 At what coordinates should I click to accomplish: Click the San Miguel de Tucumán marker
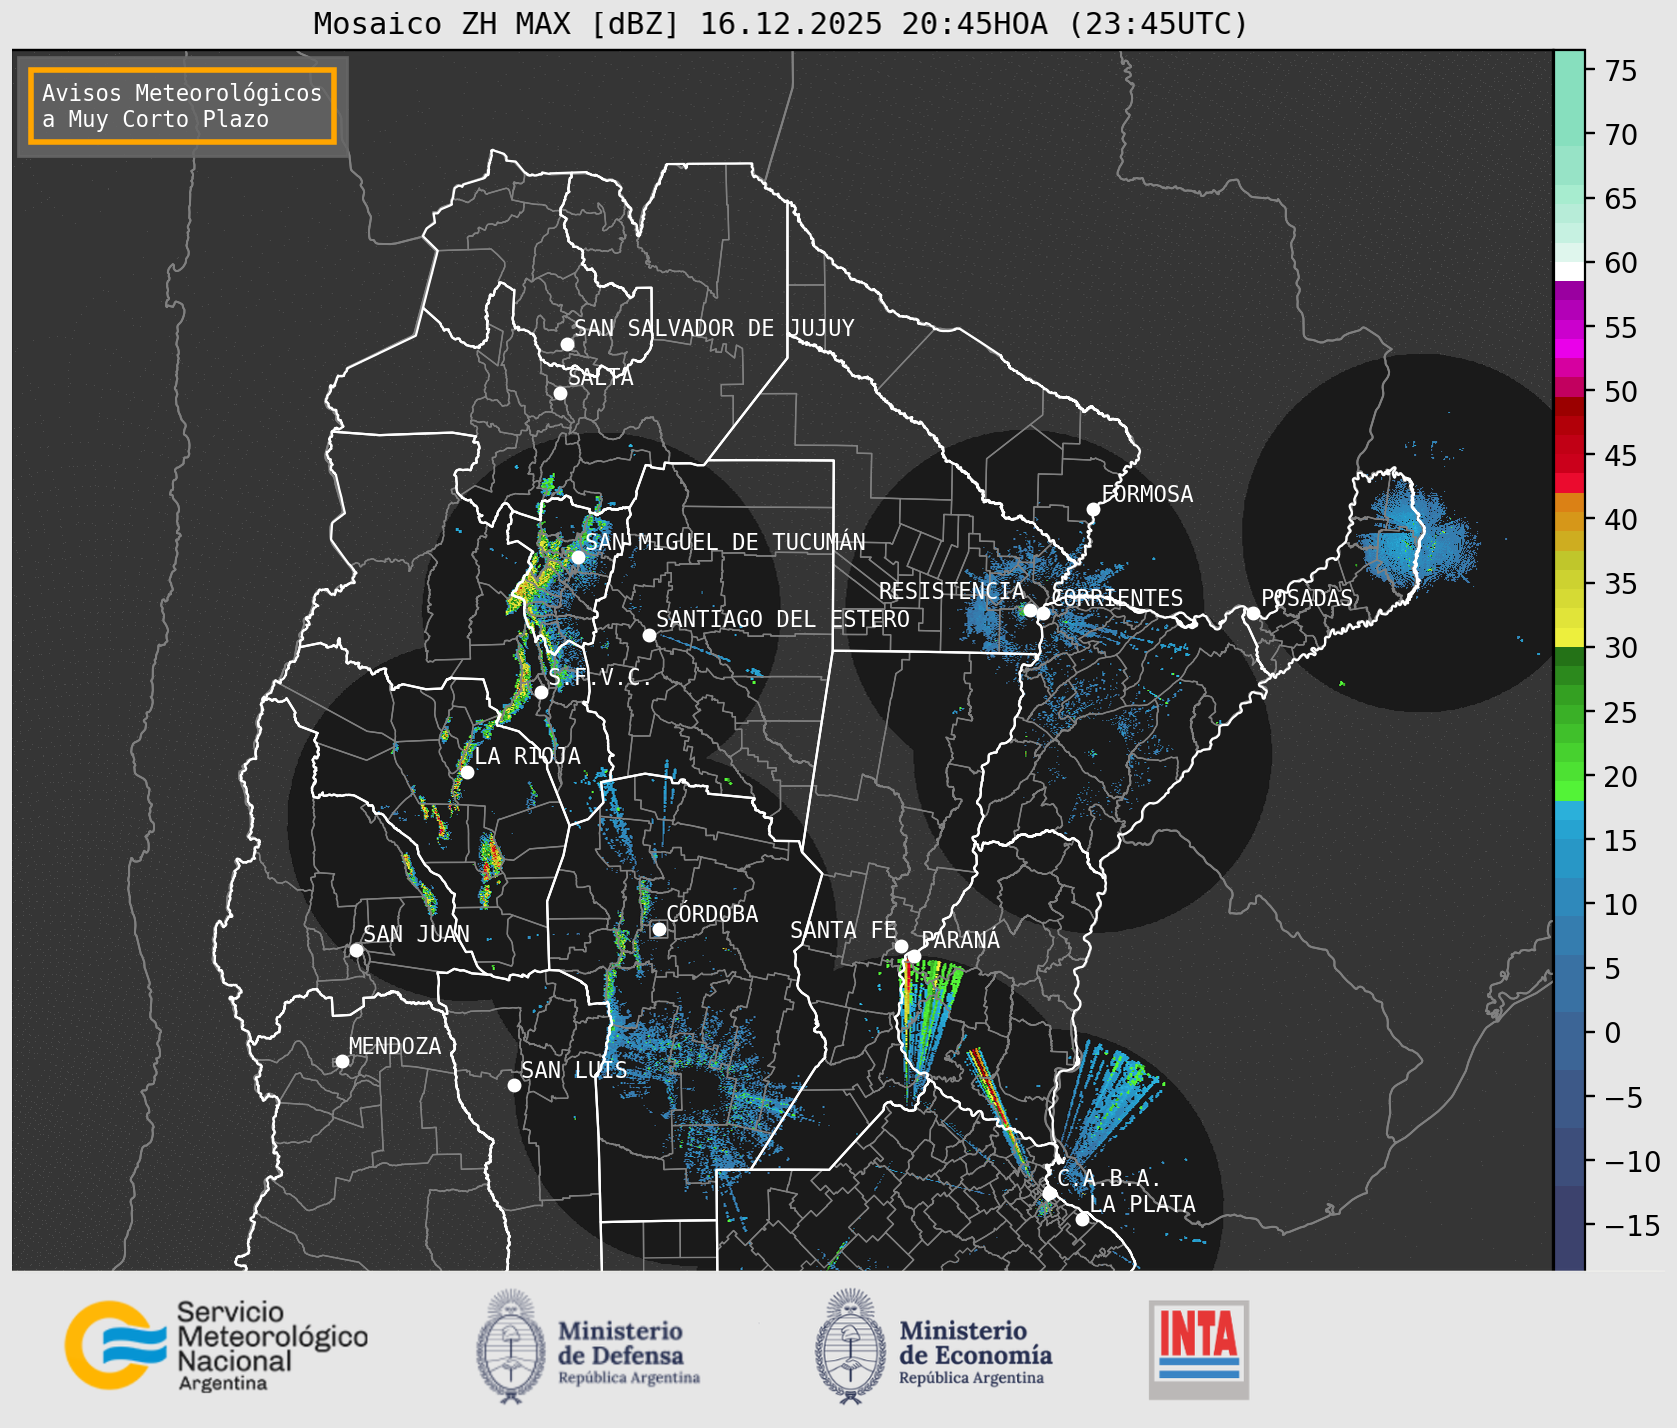pyautogui.click(x=578, y=557)
